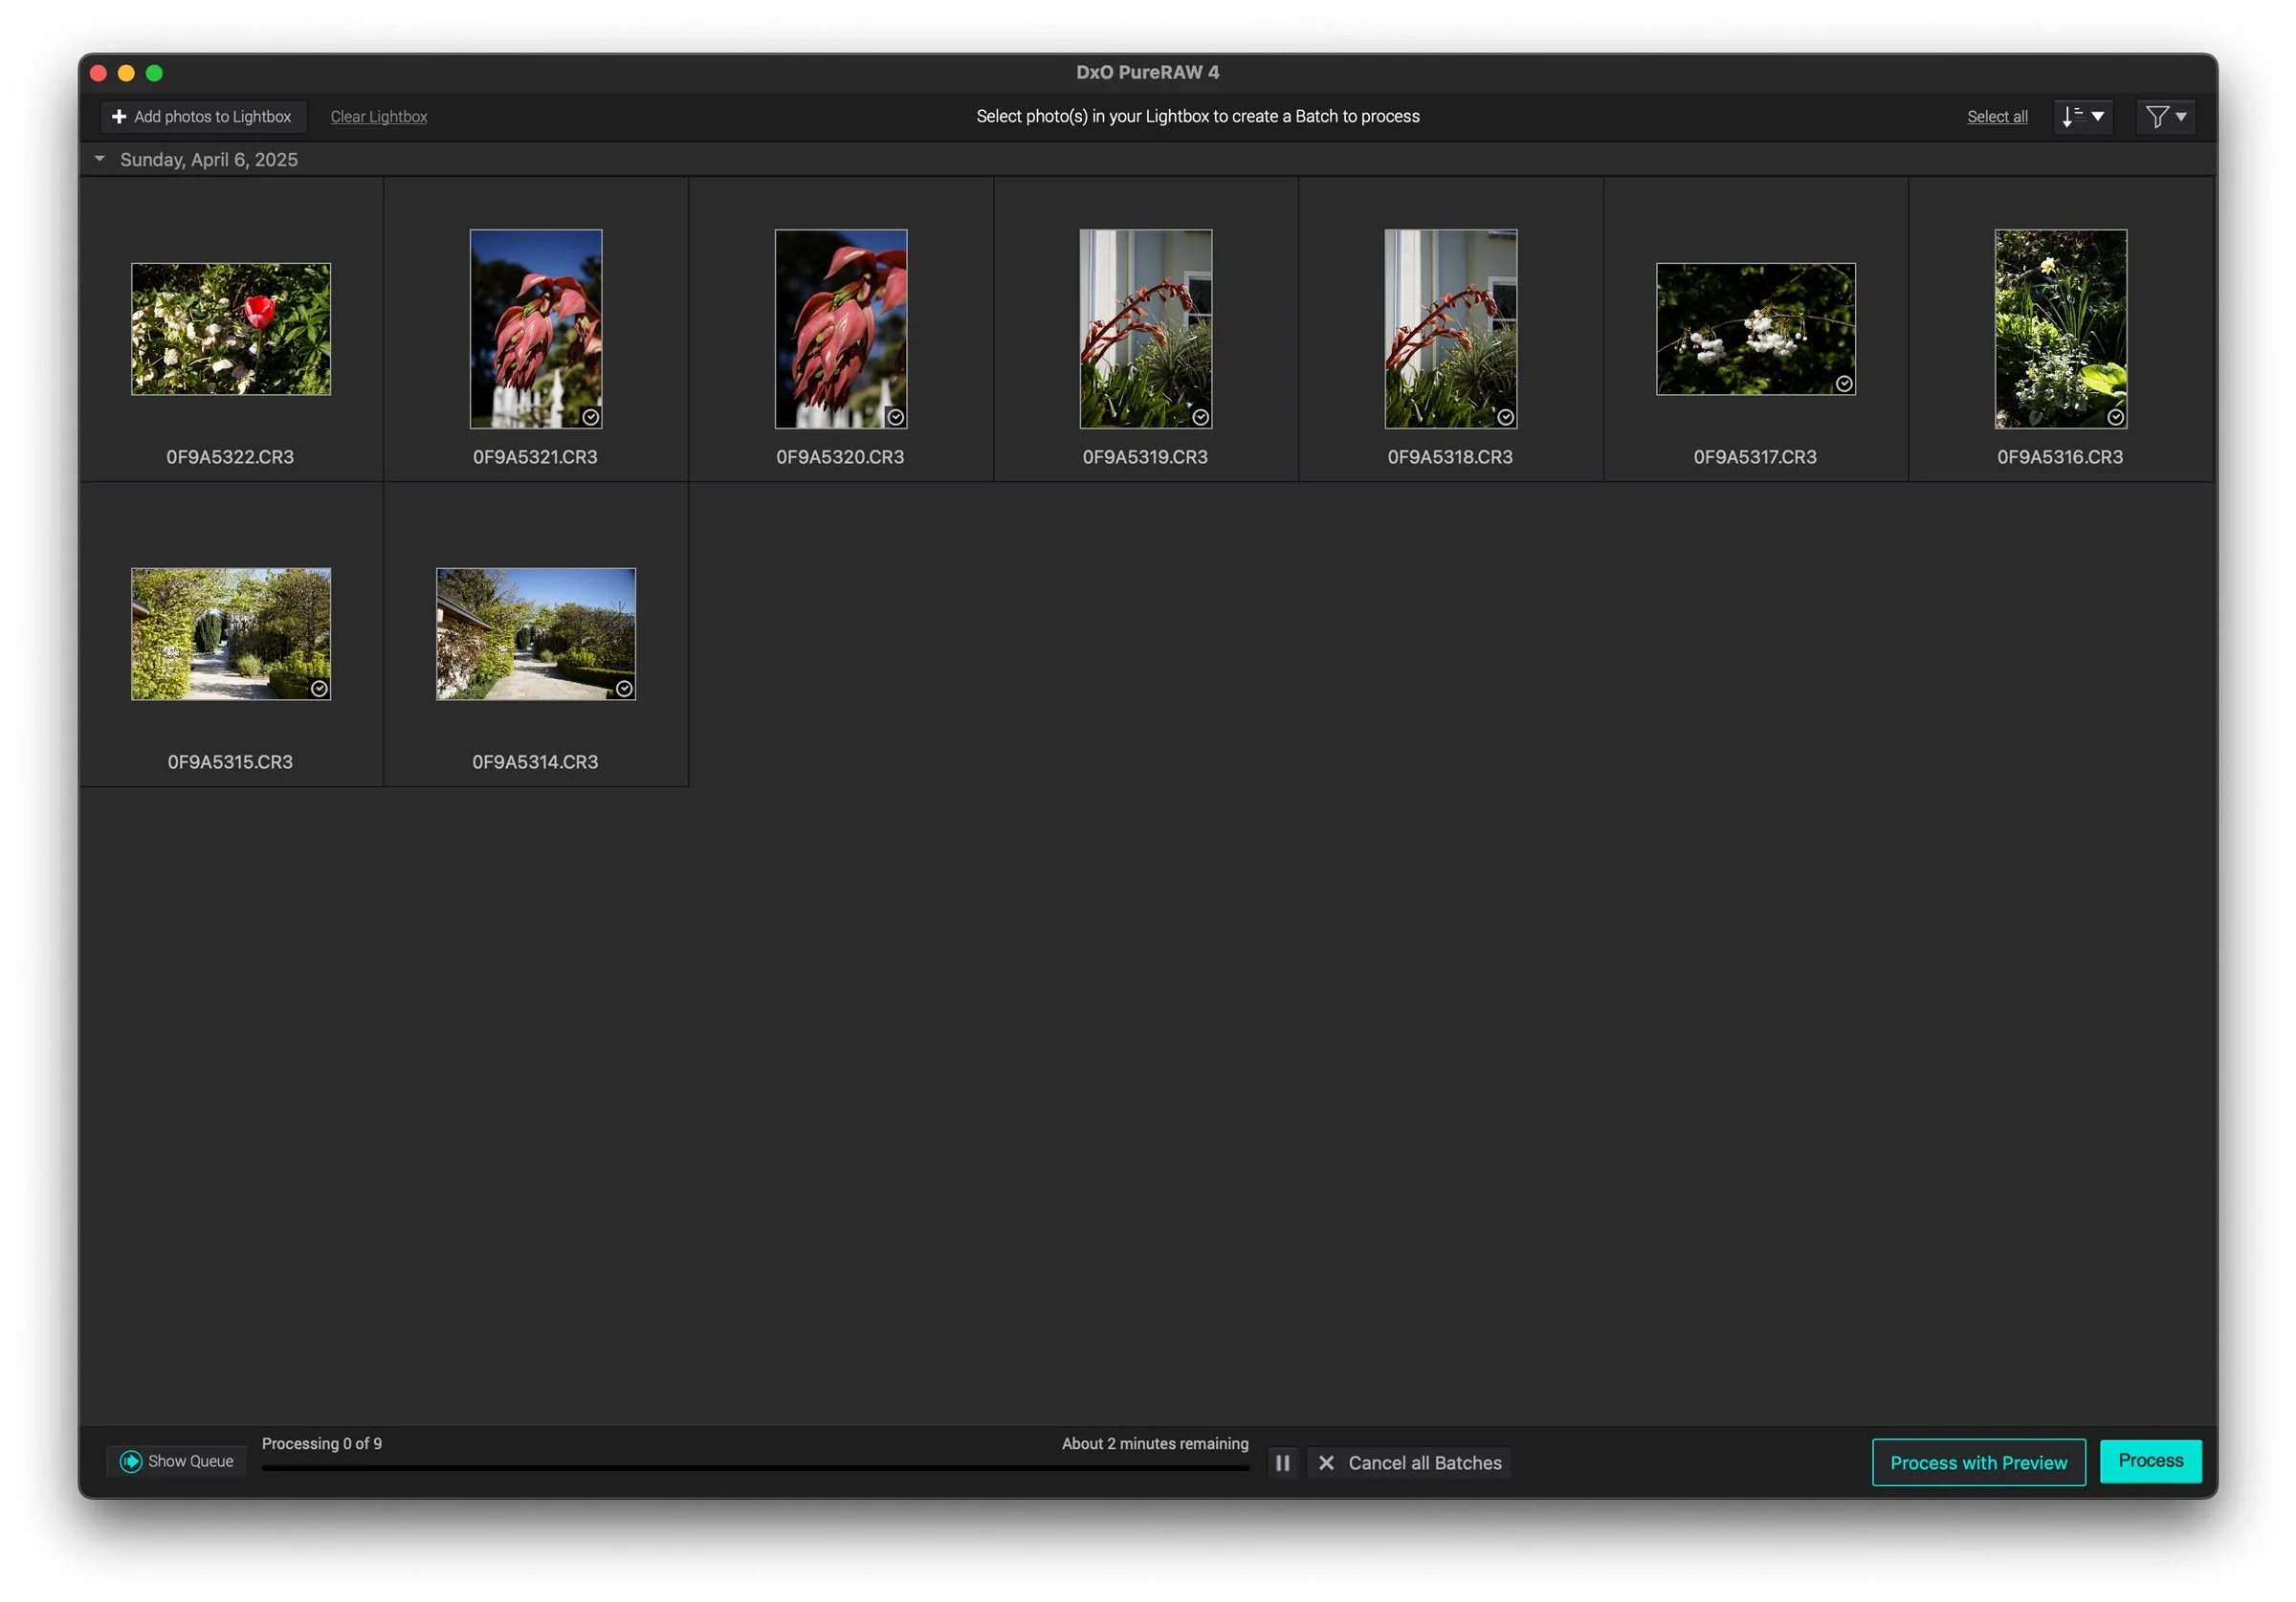Click the X icon beside Cancel all Batches
Image resolution: width=2296 pixels, height=1602 pixels.
[1326, 1463]
